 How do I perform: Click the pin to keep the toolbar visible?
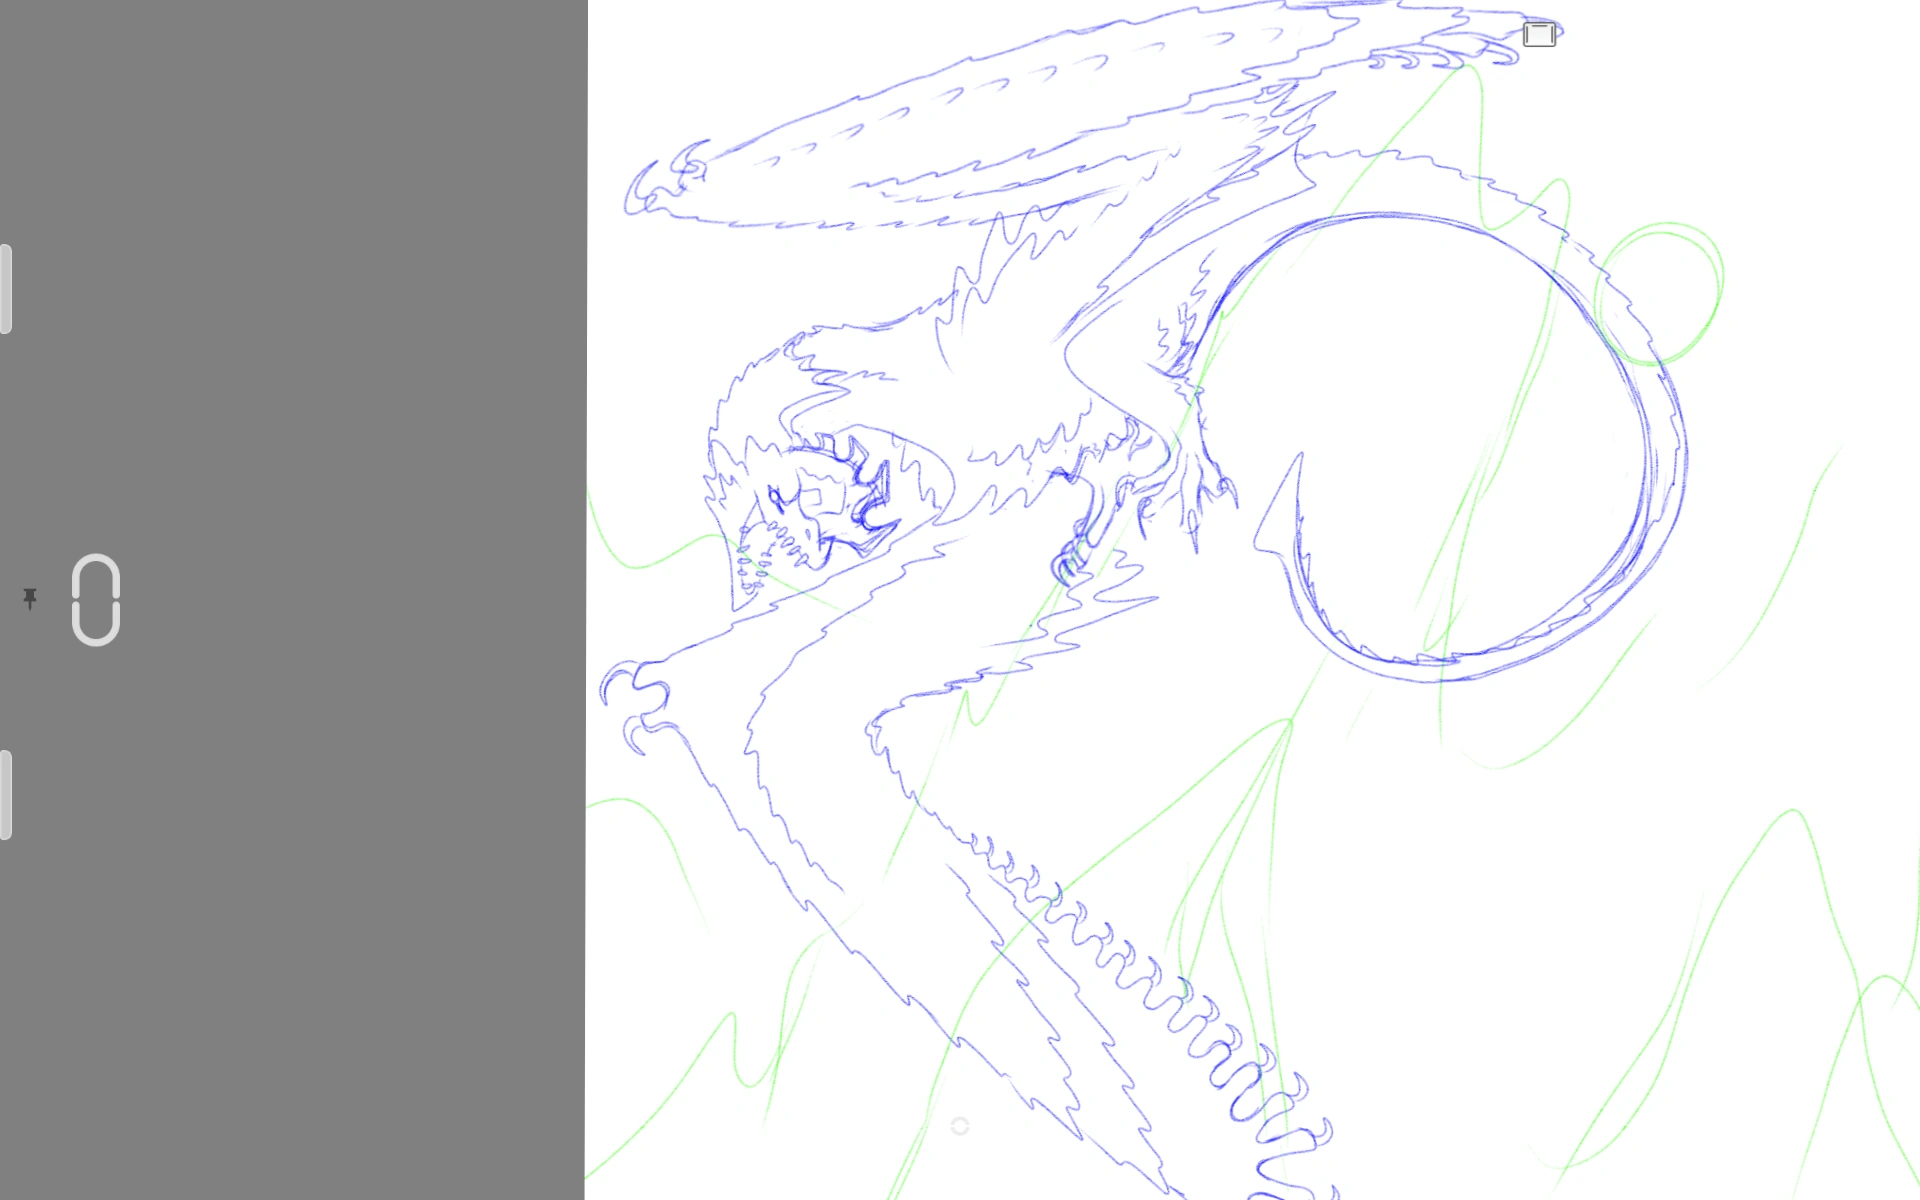click(31, 598)
